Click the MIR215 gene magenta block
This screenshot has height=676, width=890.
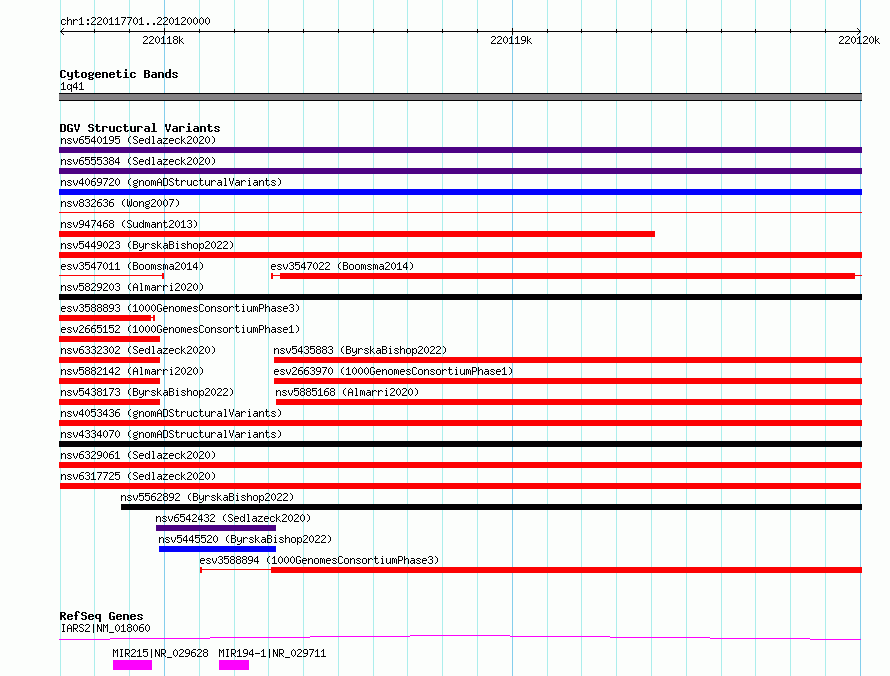click(x=132, y=665)
